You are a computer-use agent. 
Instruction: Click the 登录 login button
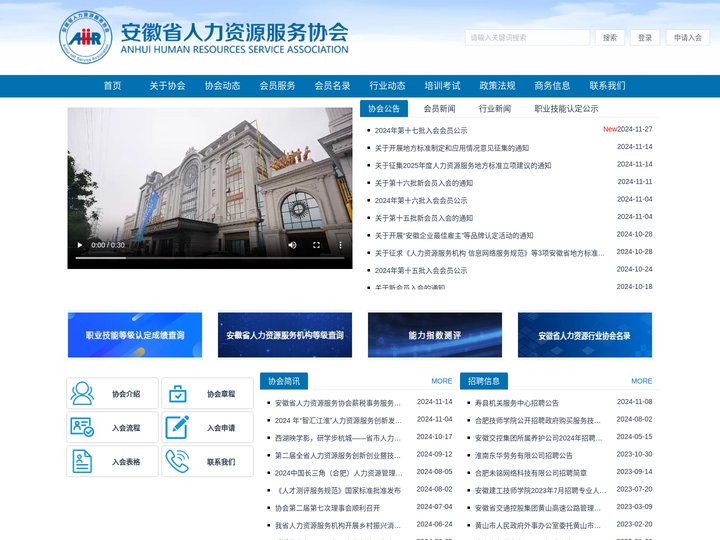pos(645,38)
